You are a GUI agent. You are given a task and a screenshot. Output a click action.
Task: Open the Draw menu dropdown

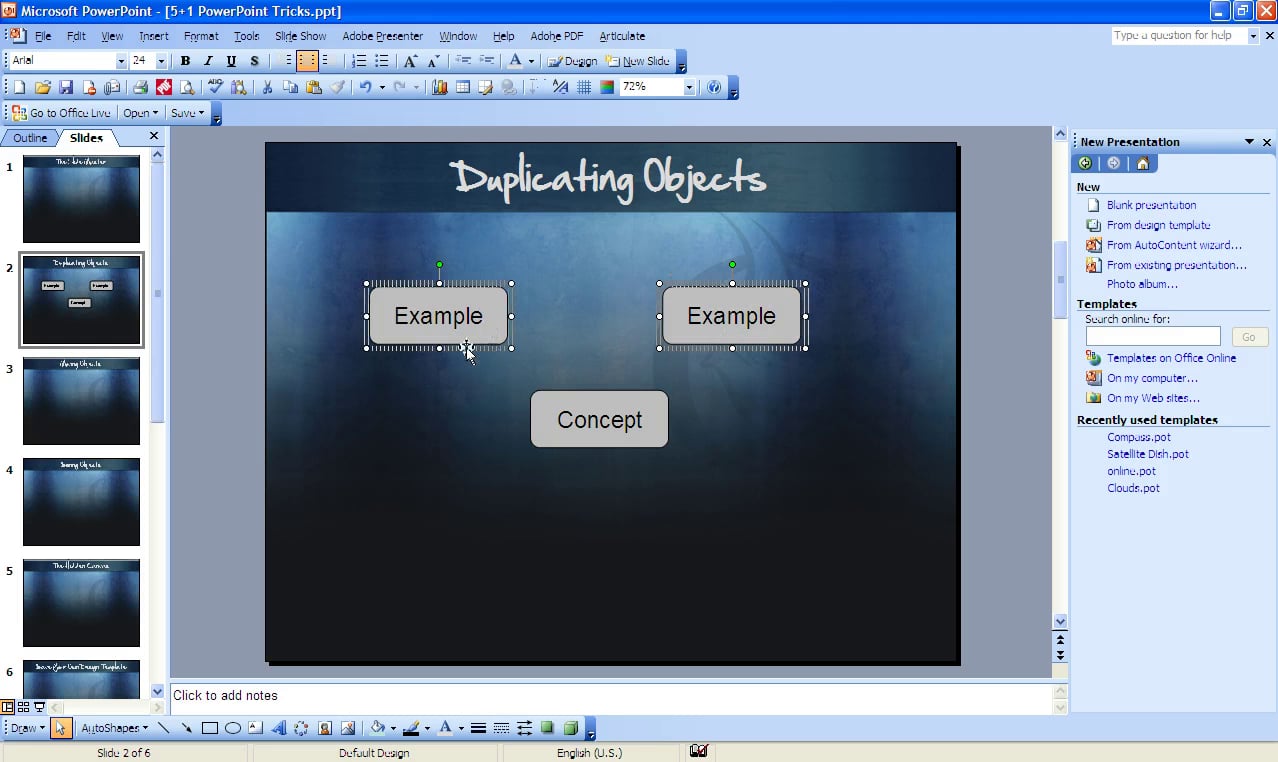tap(26, 728)
